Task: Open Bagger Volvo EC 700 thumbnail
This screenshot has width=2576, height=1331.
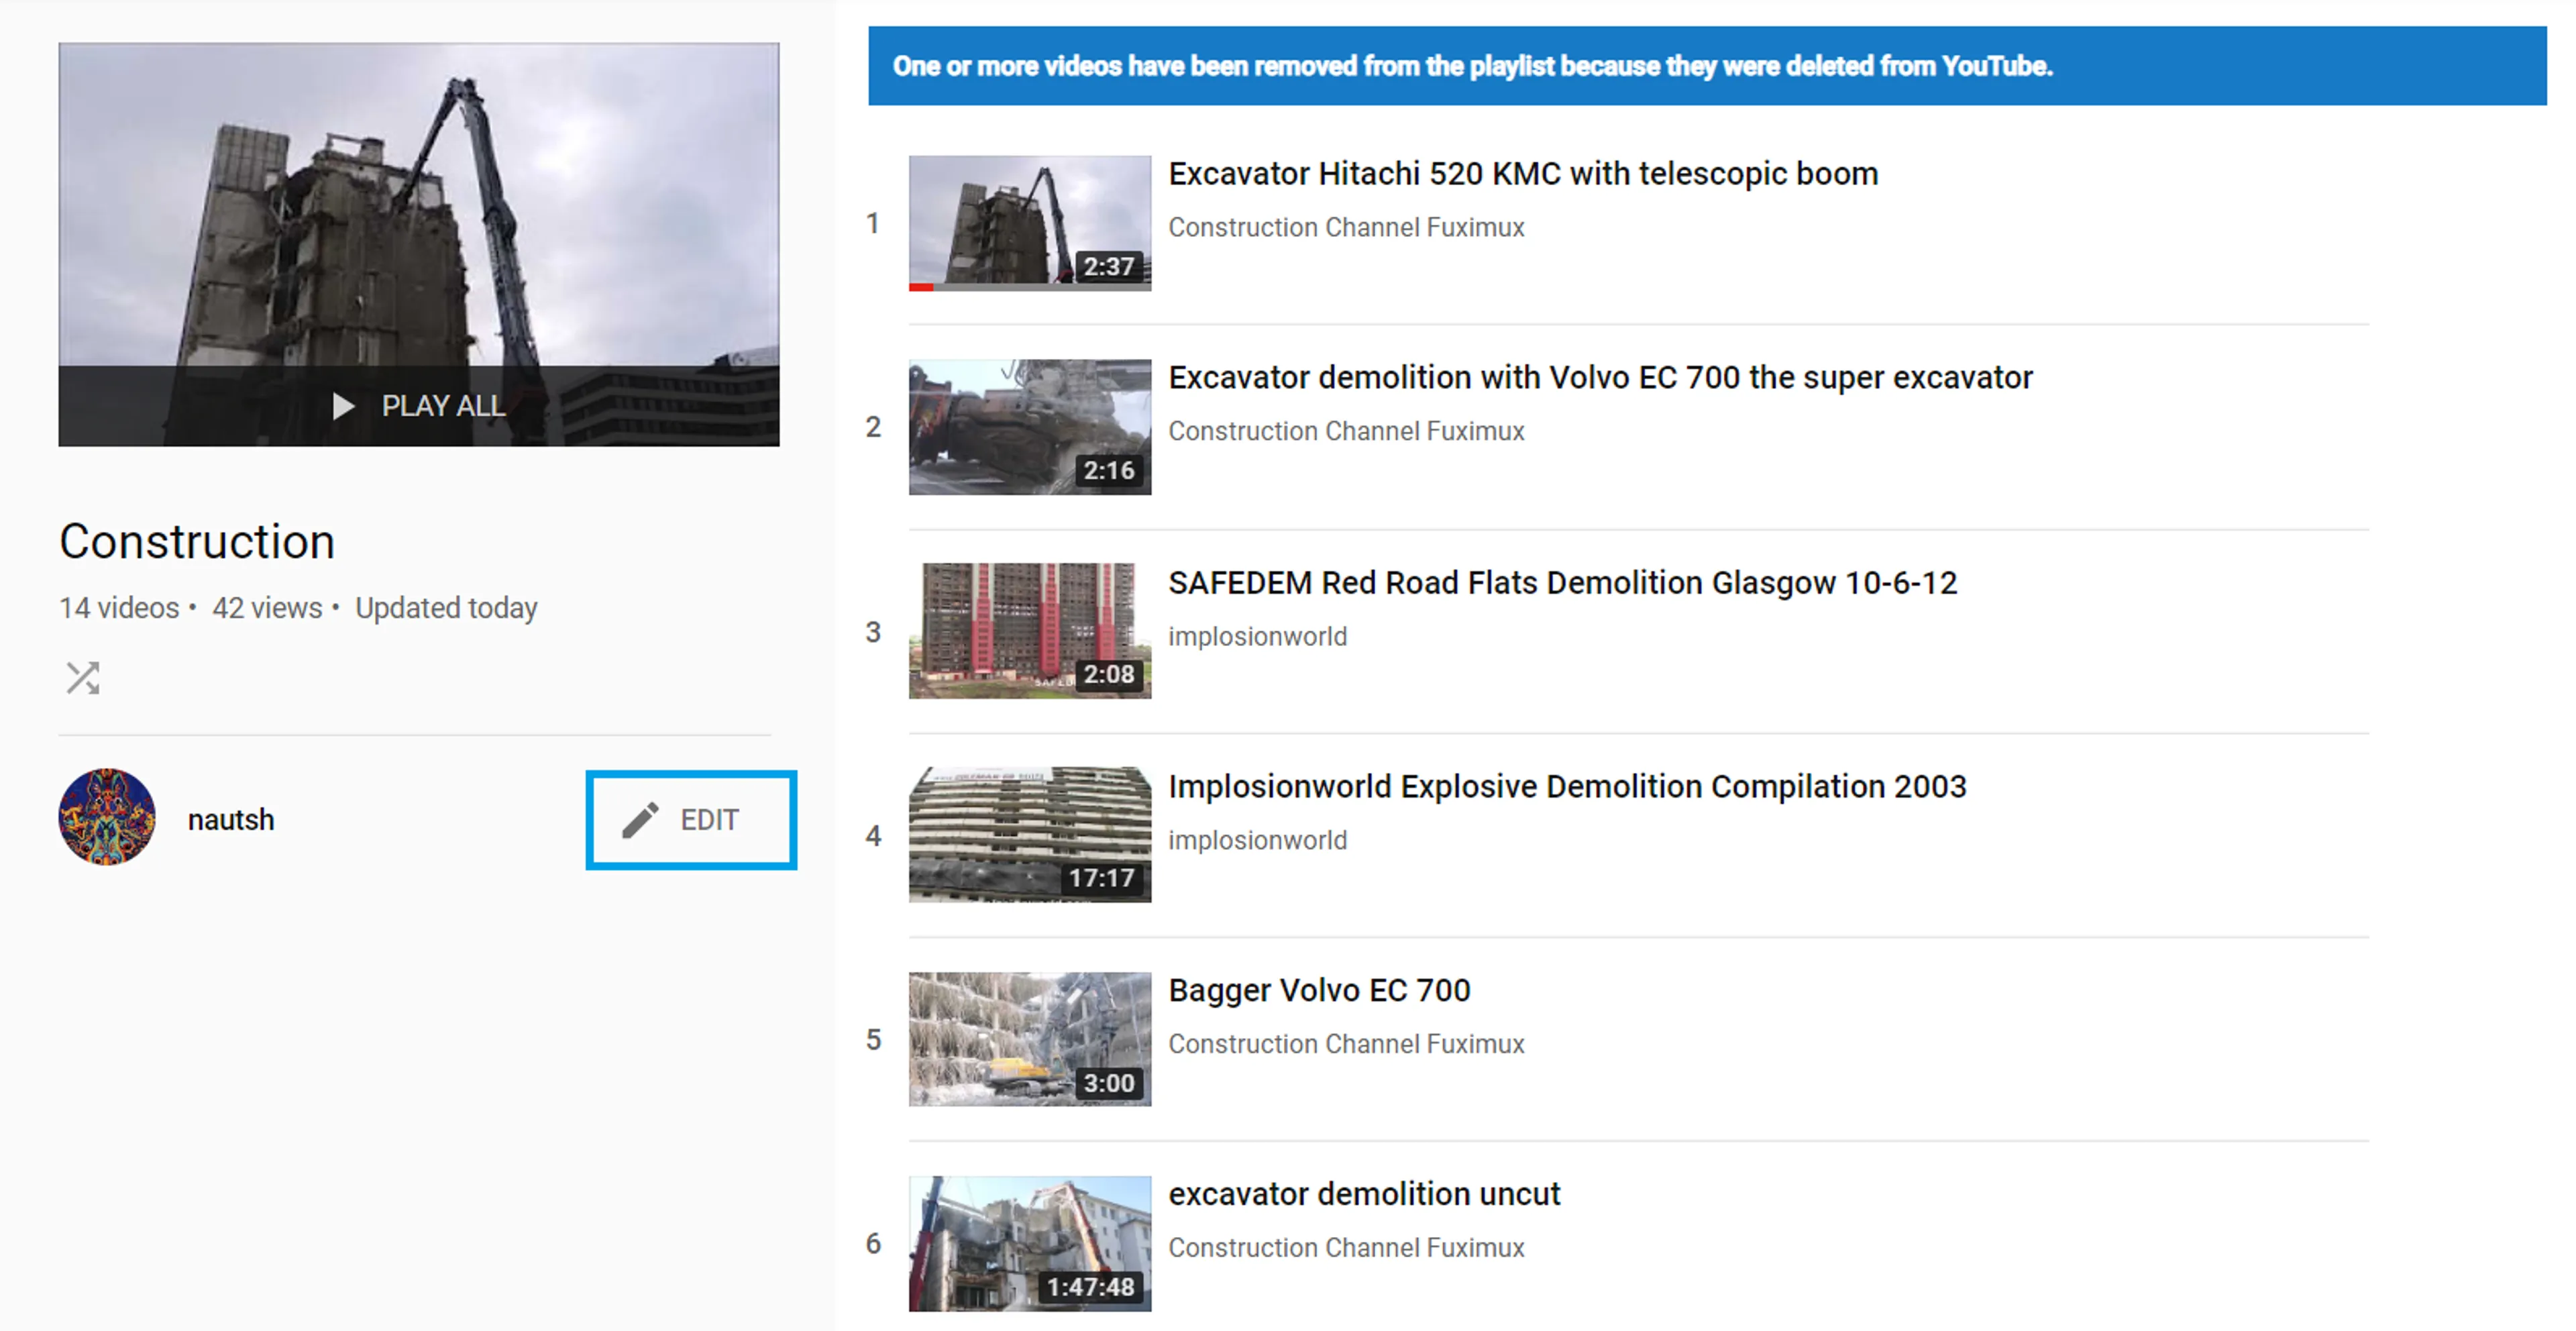Action: tap(1029, 1039)
